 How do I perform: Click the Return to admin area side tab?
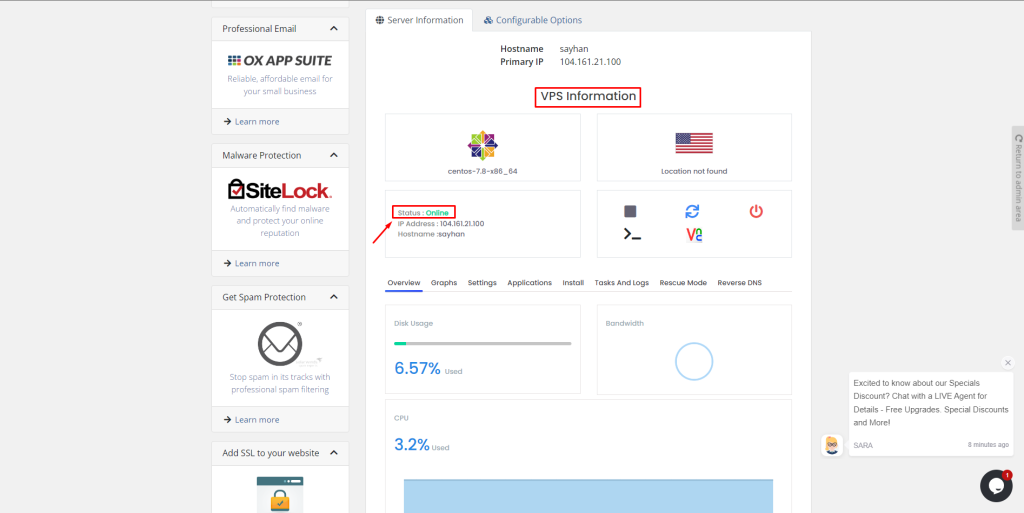point(1018,178)
